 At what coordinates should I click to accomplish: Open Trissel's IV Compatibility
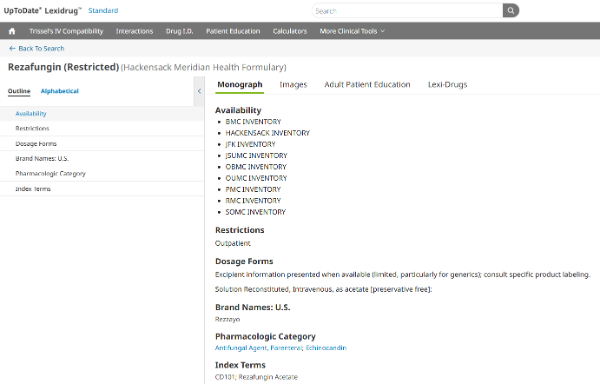tap(66, 31)
